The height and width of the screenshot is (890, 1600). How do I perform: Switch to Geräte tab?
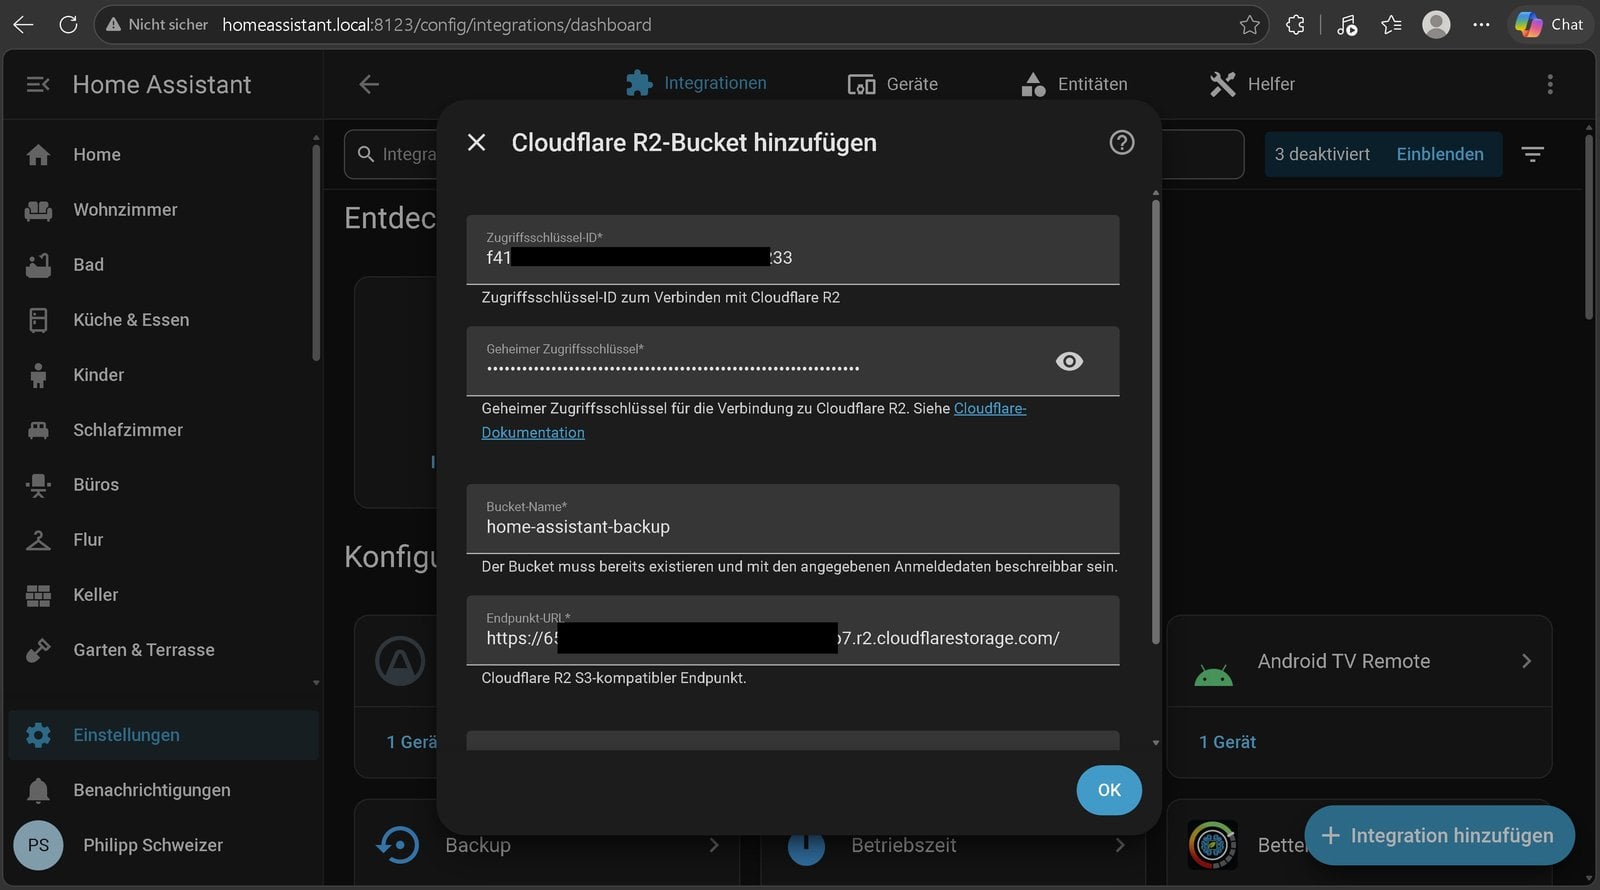point(892,84)
